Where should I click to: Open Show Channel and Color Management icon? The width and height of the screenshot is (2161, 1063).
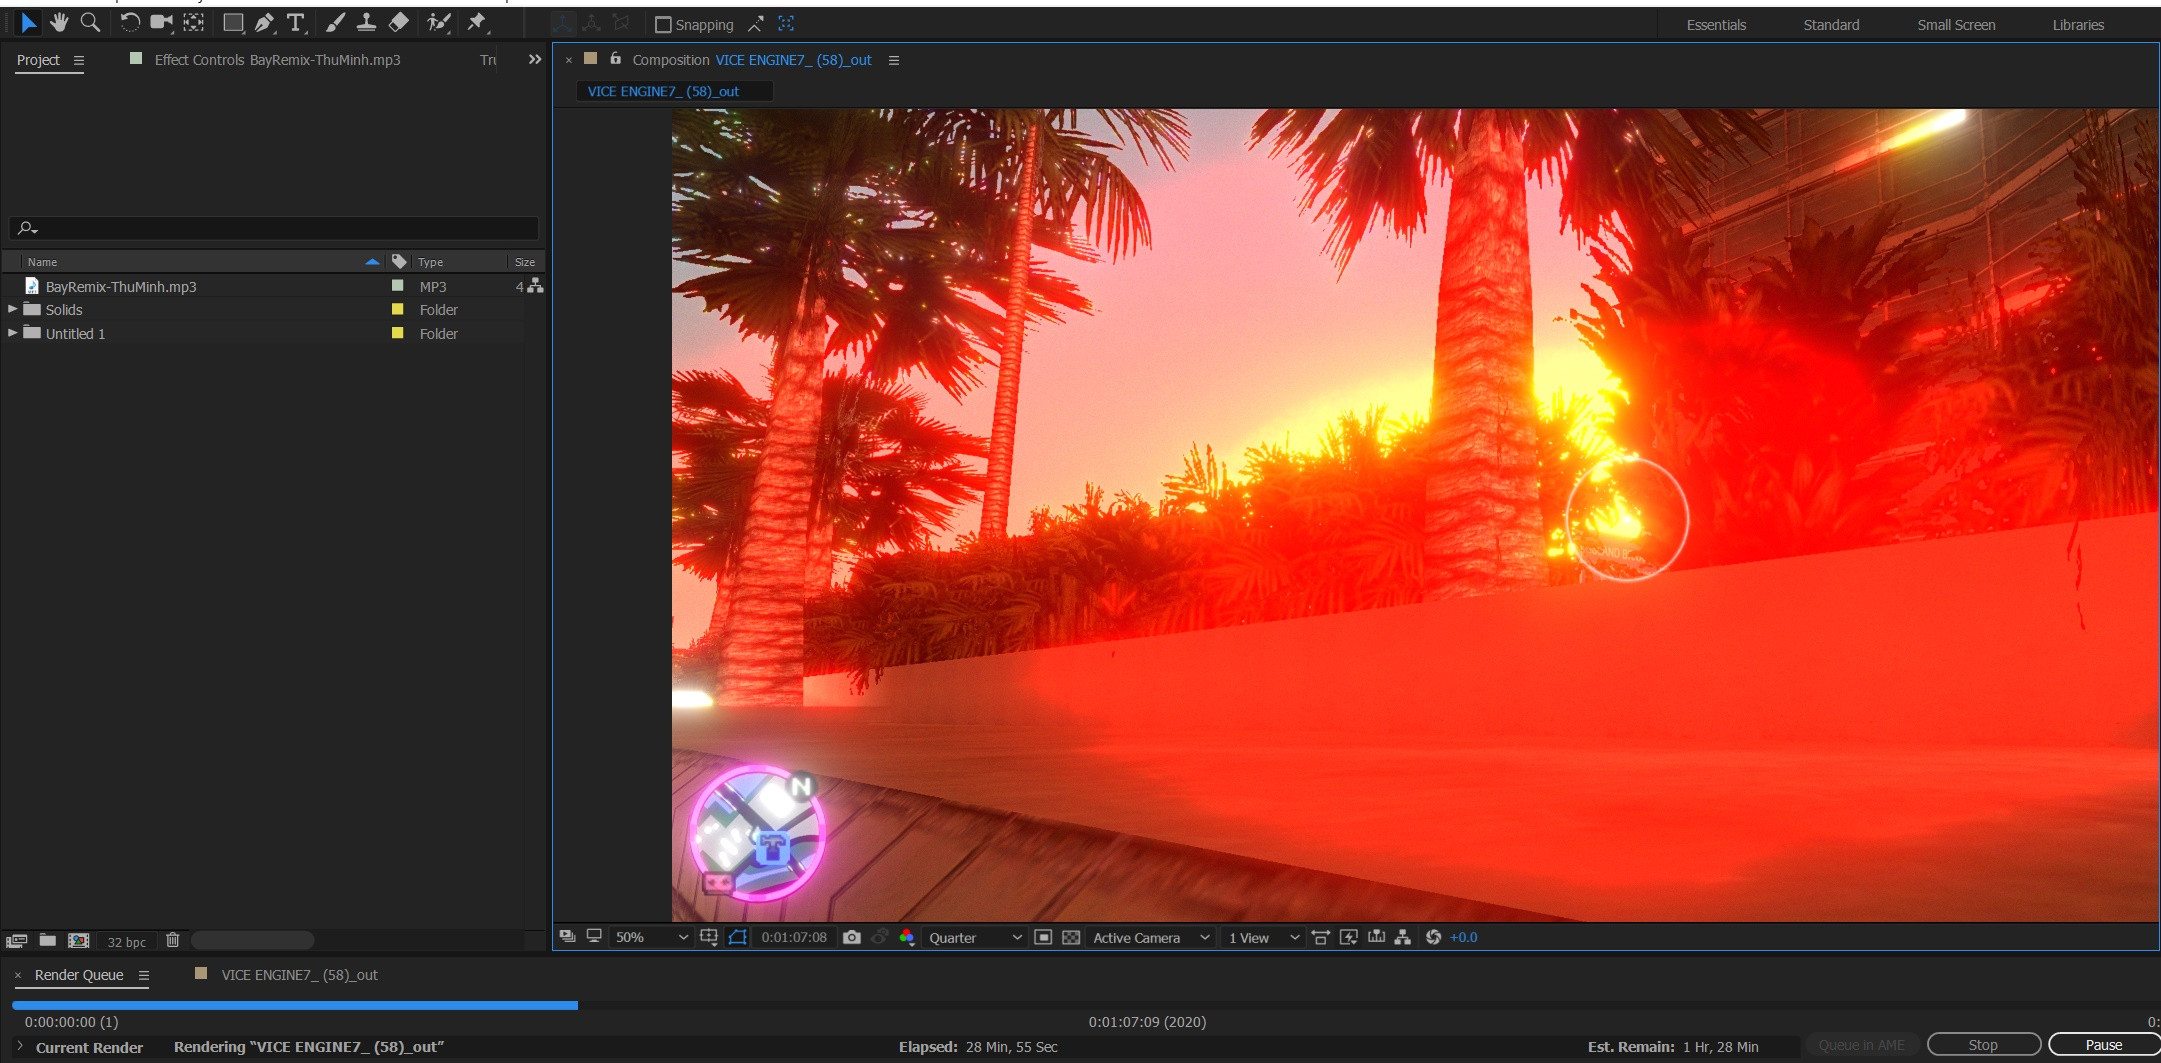(907, 937)
